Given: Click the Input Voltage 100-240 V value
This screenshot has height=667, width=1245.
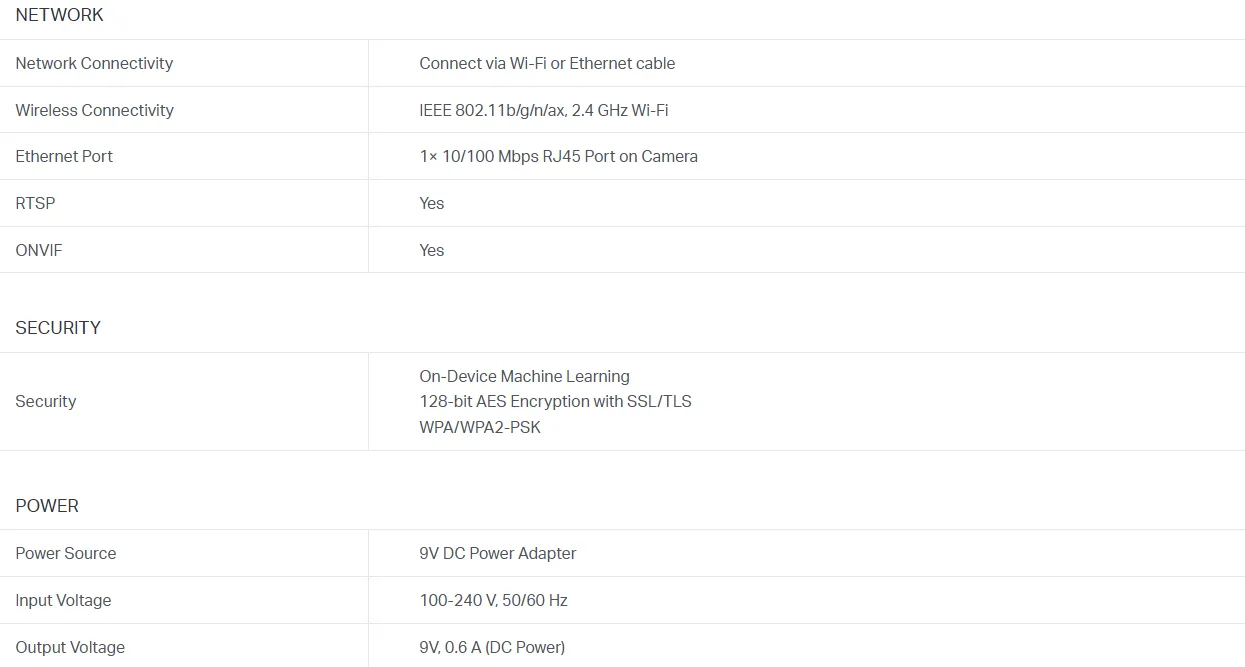Looking at the screenshot, I should (x=493, y=600).
